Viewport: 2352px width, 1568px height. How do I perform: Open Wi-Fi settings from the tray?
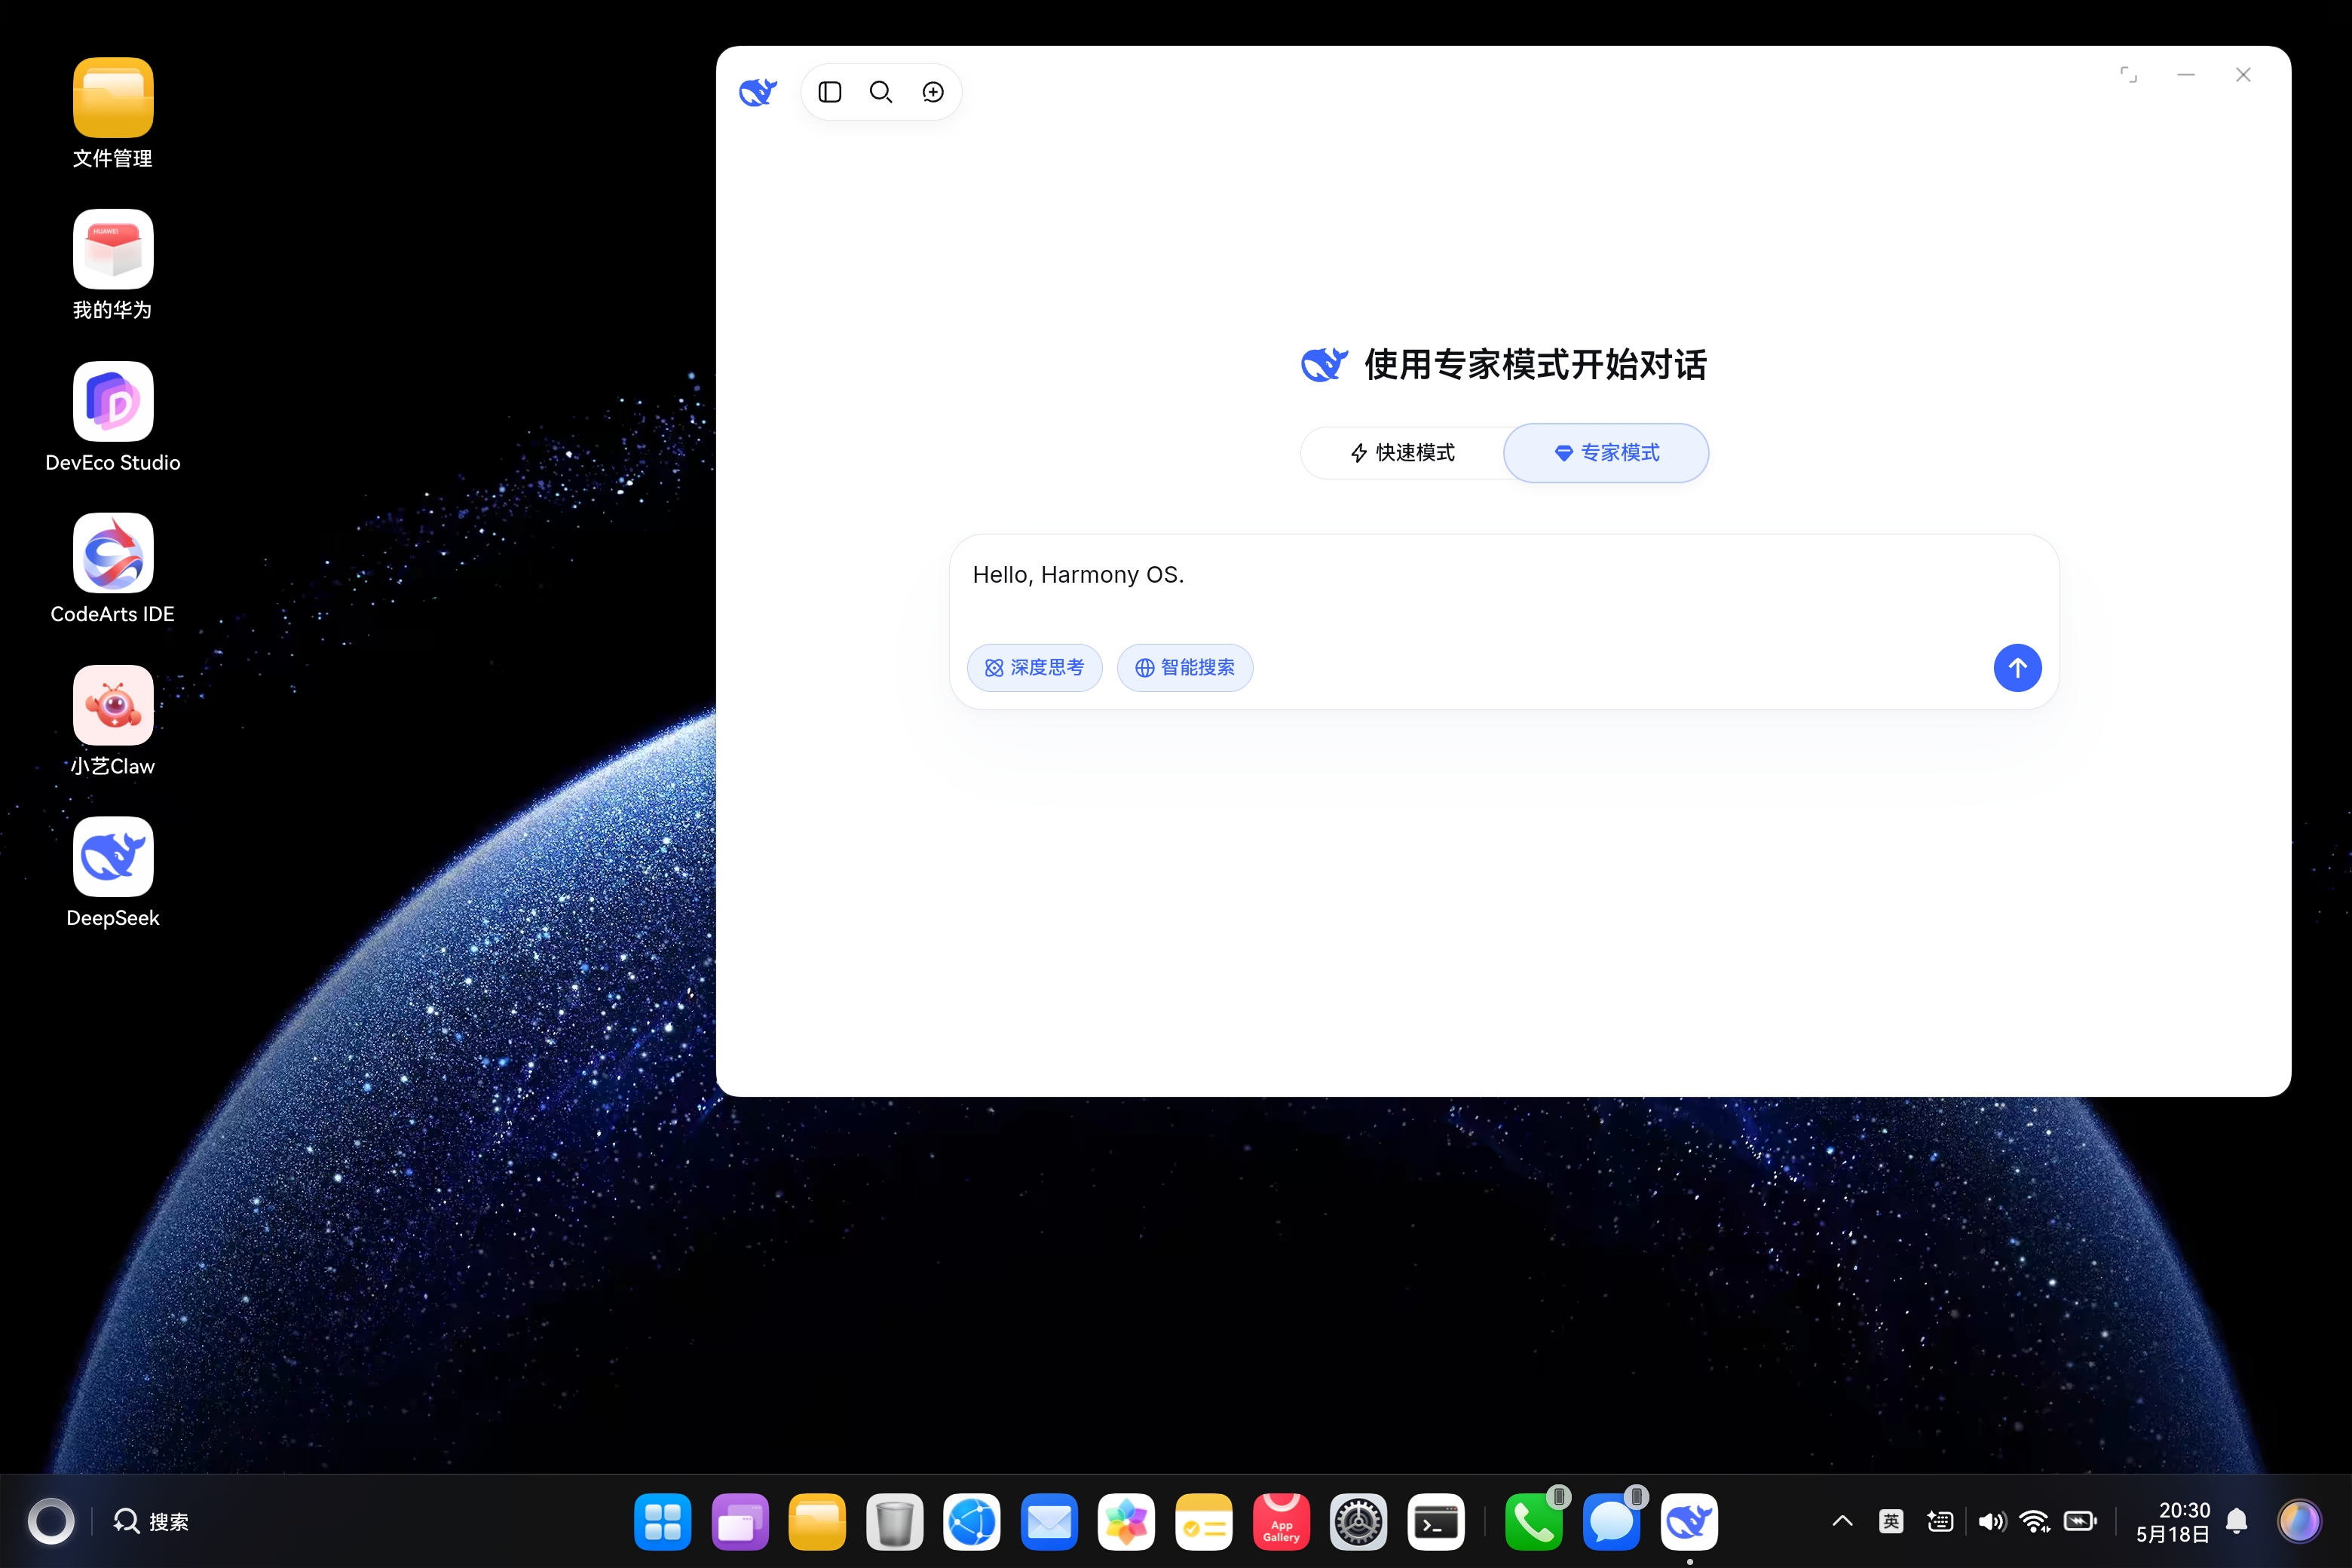pyautogui.click(x=2035, y=1522)
